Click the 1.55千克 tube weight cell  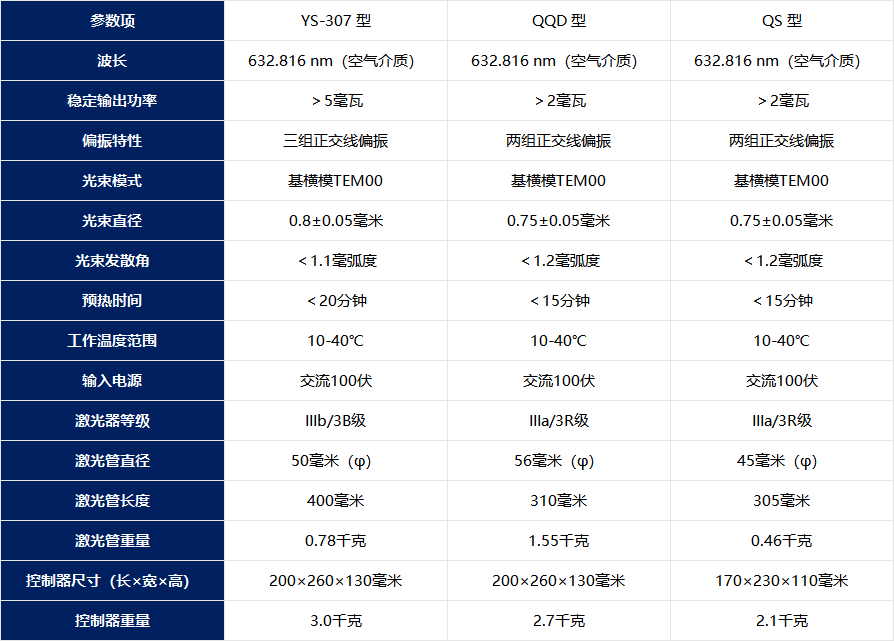(558, 541)
